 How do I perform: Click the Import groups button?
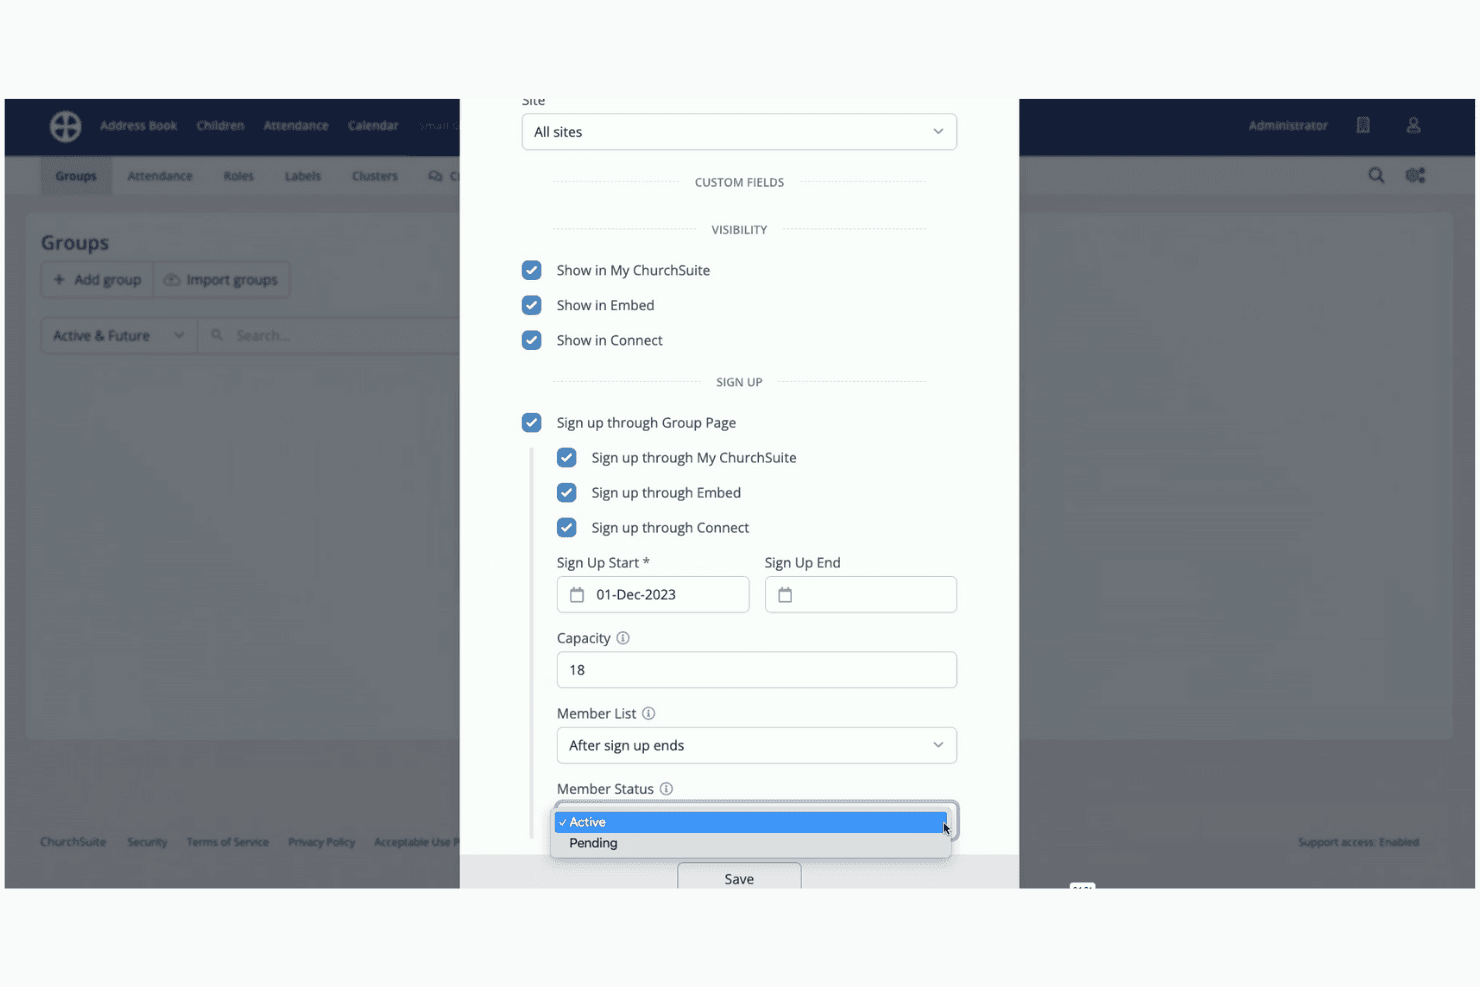tap(221, 280)
